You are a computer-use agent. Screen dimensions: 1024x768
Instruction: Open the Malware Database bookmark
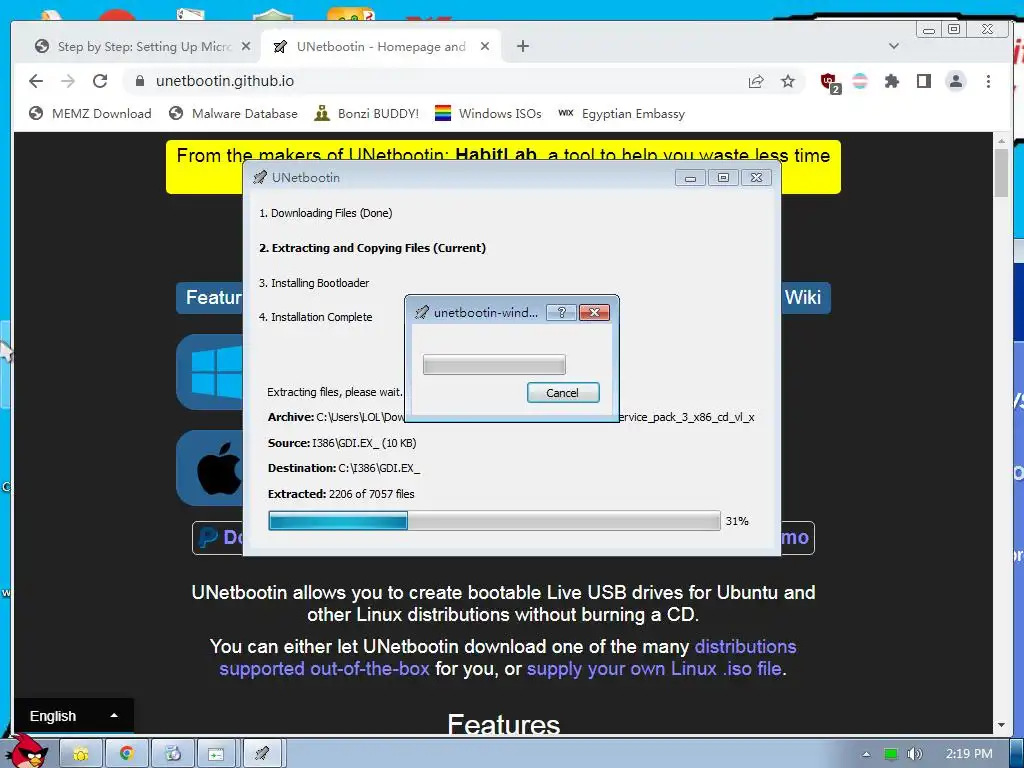tap(232, 114)
